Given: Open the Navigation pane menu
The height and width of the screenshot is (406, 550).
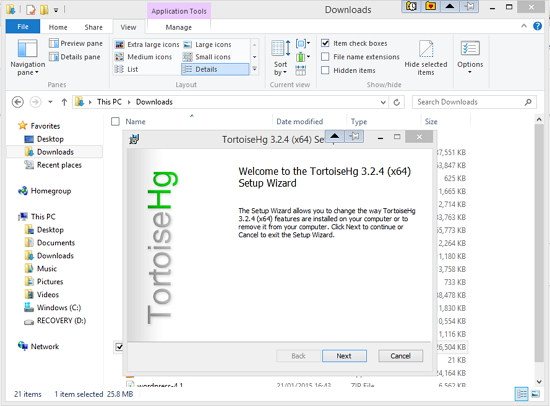Looking at the screenshot, I should coord(27,58).
